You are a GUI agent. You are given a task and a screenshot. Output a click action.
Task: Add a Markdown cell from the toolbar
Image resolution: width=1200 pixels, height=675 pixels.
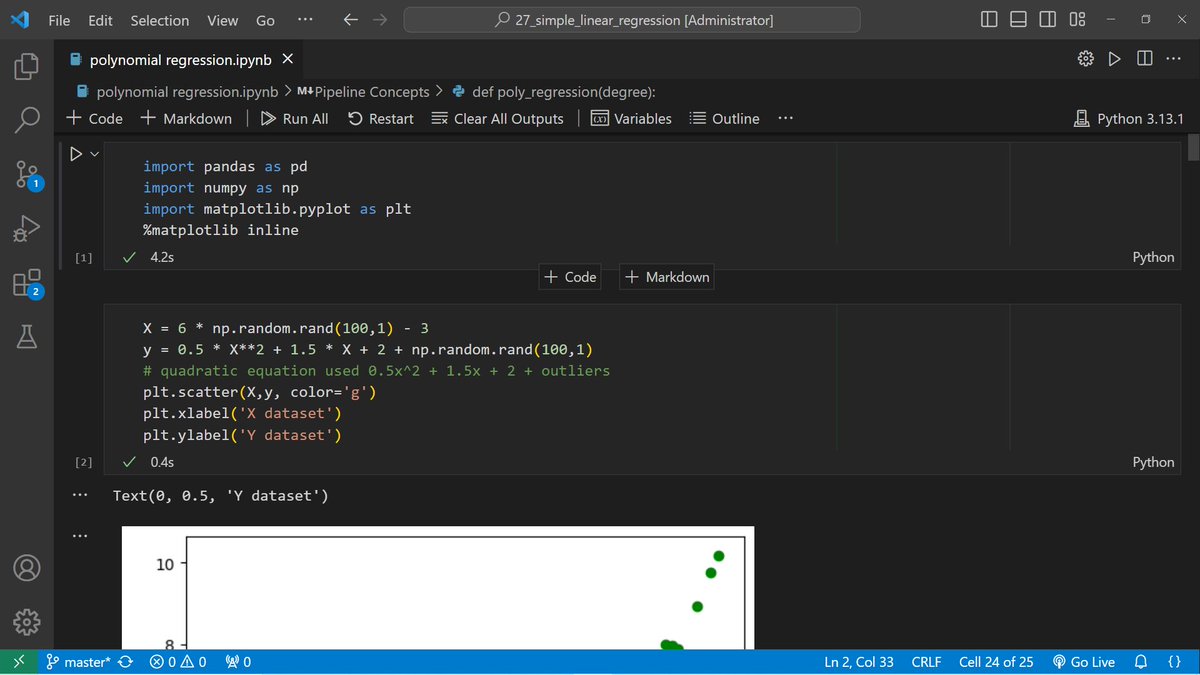(186, 118)
